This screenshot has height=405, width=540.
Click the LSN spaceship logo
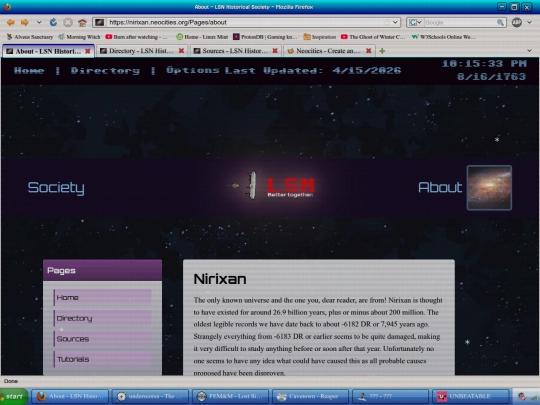click(x=252, y=186)
